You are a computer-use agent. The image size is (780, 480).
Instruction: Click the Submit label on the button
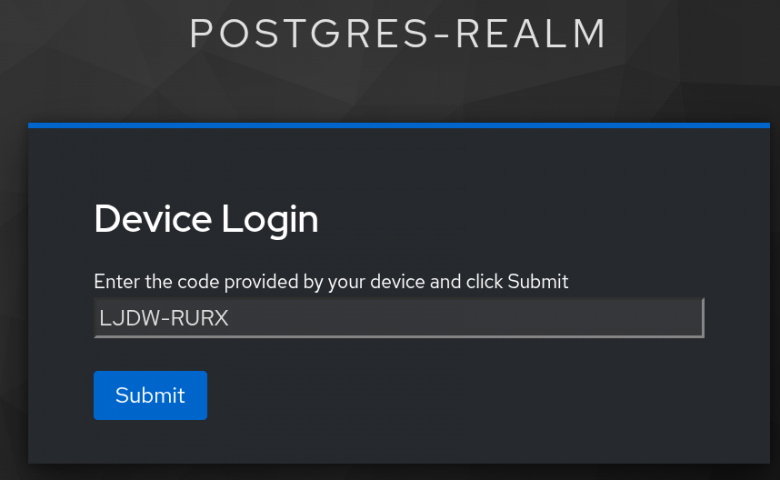[x=150, y=395]
